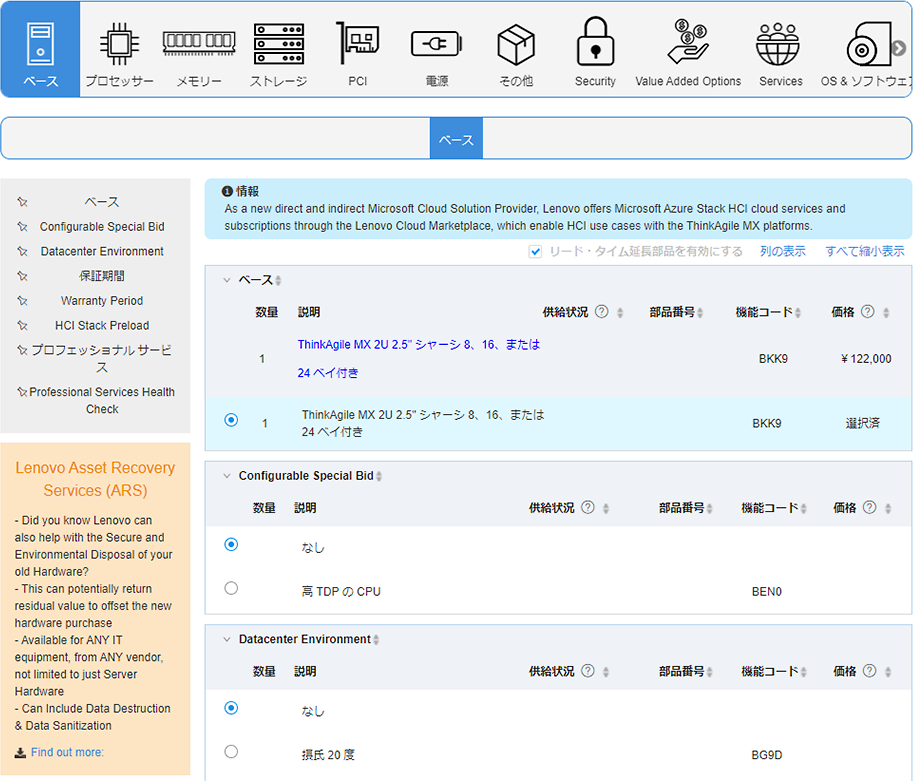Toggle リード・タイム延長部品を有効にする checkbox
Screen dimensions: 913x781
point(535,252)
